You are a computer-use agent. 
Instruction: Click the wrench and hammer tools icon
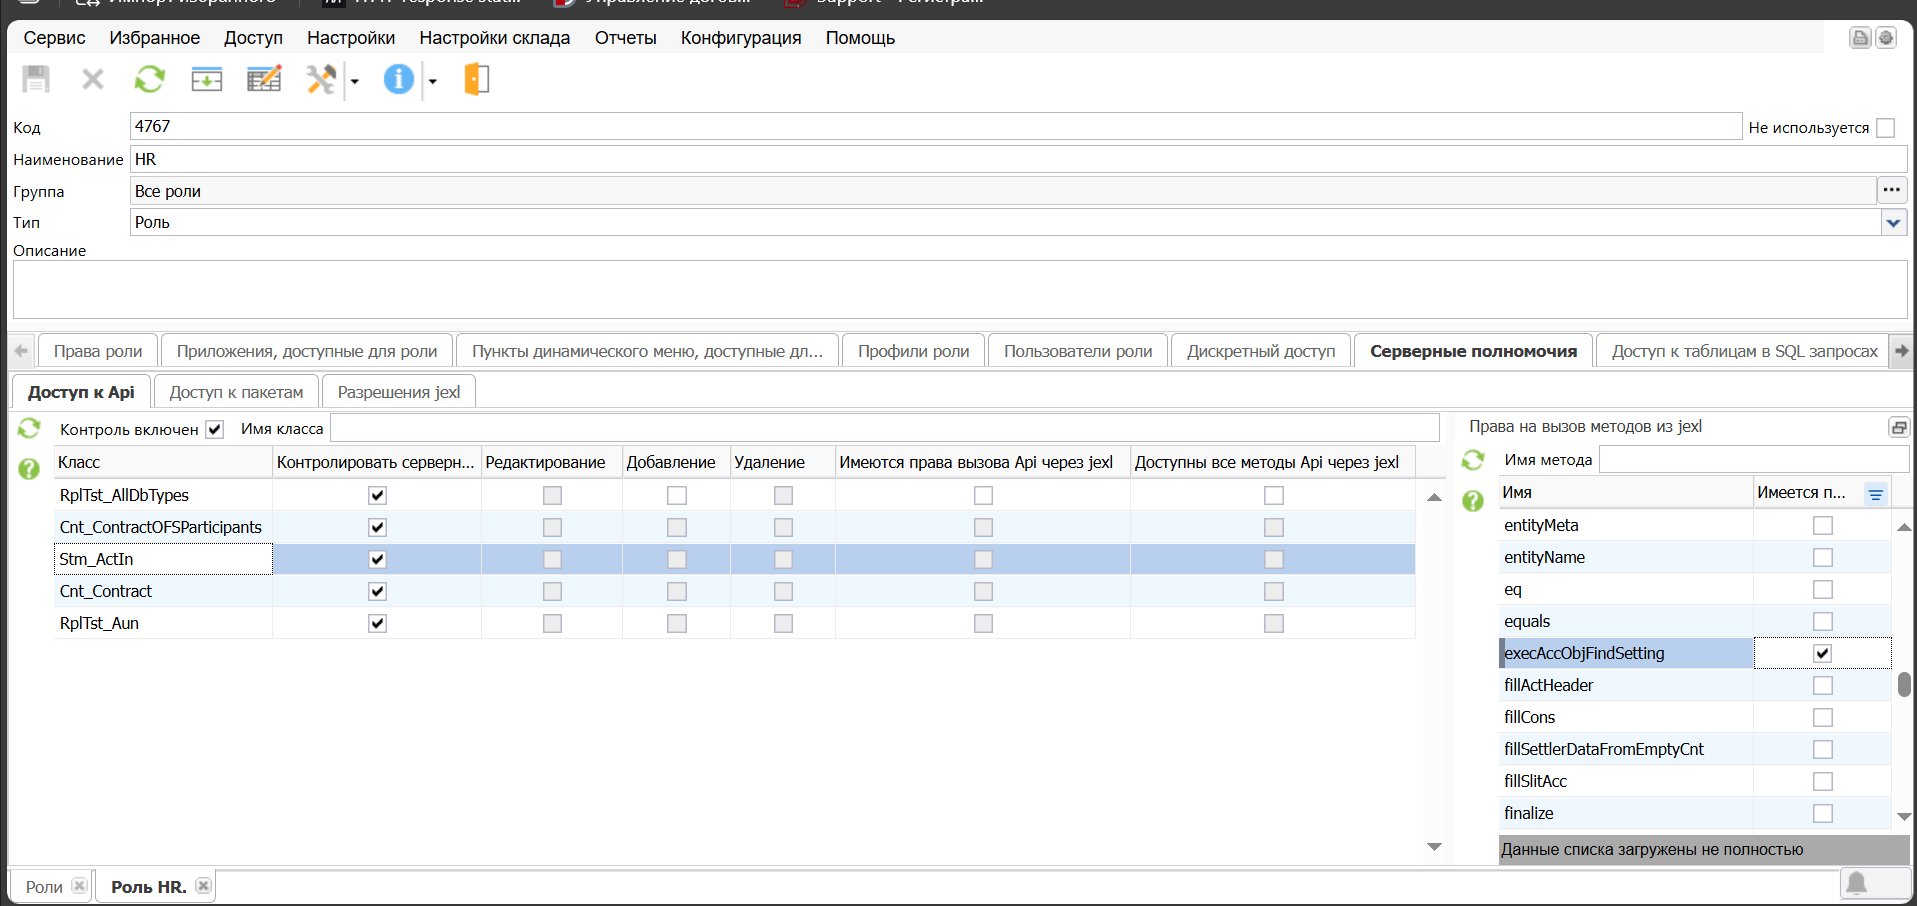pos(321,79)
